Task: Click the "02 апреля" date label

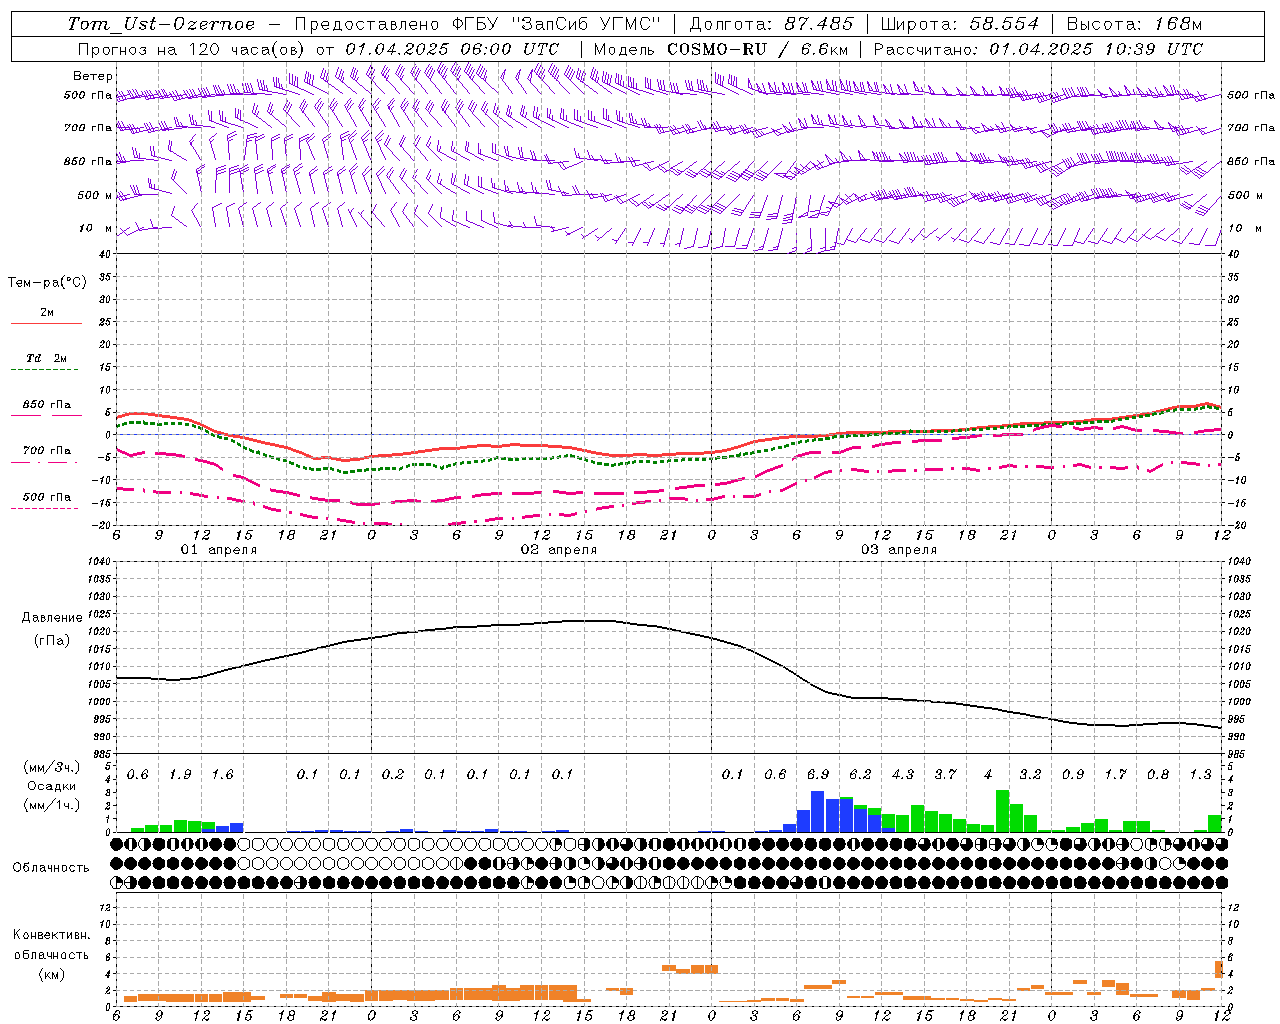Action: (558, 550)
